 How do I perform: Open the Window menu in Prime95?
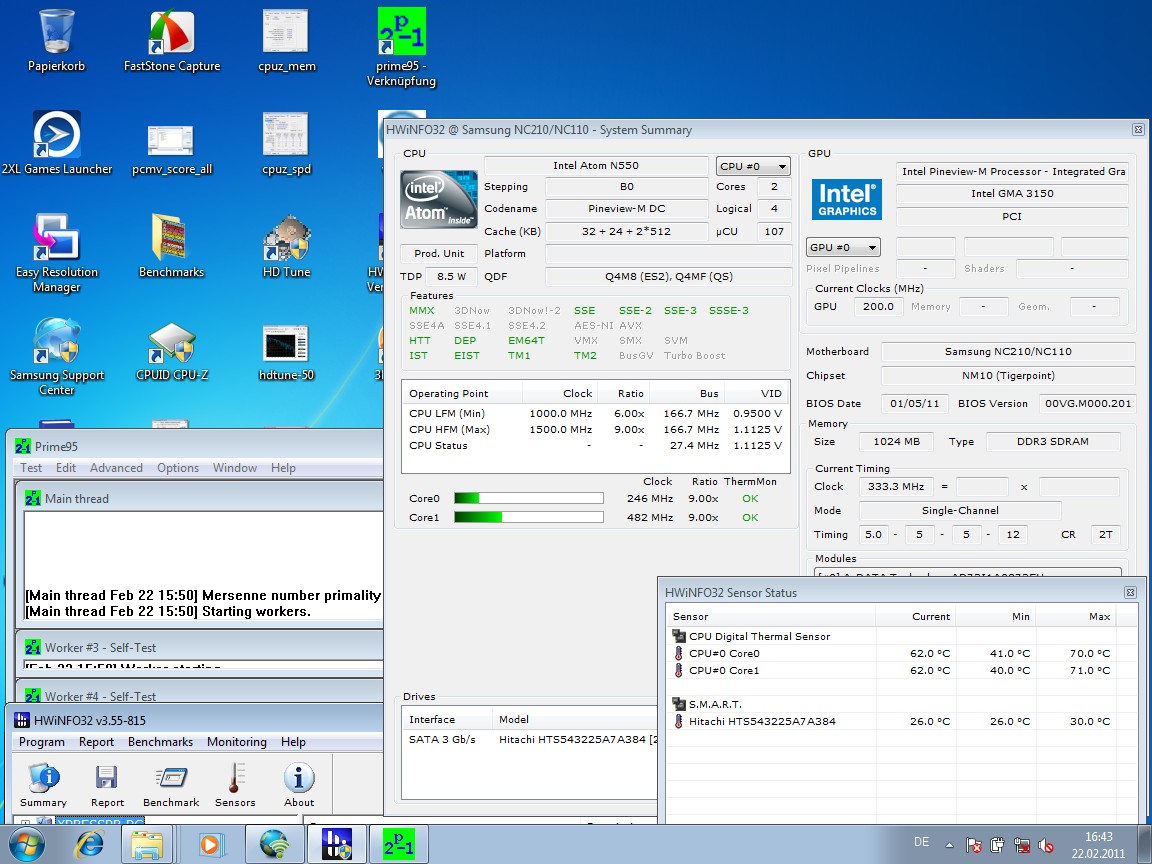pos(235,467)
